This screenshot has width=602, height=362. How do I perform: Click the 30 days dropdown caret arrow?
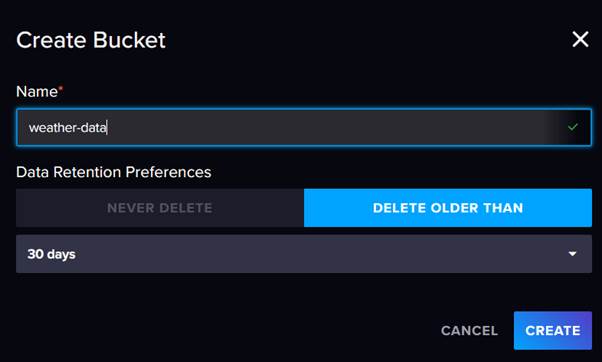(x=572, y=254)
